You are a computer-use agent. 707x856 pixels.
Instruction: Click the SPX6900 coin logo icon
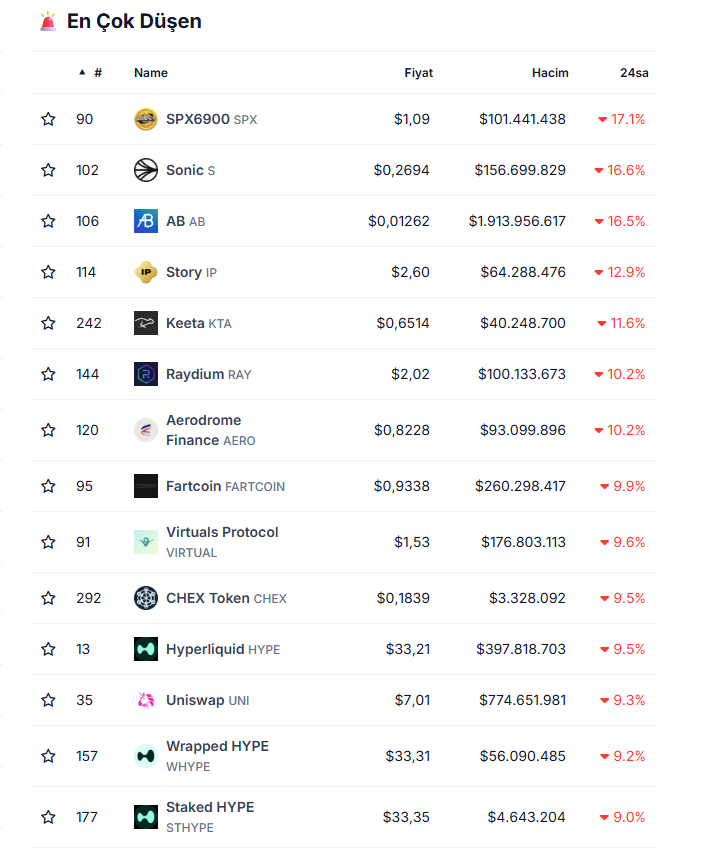click(146, 119)
